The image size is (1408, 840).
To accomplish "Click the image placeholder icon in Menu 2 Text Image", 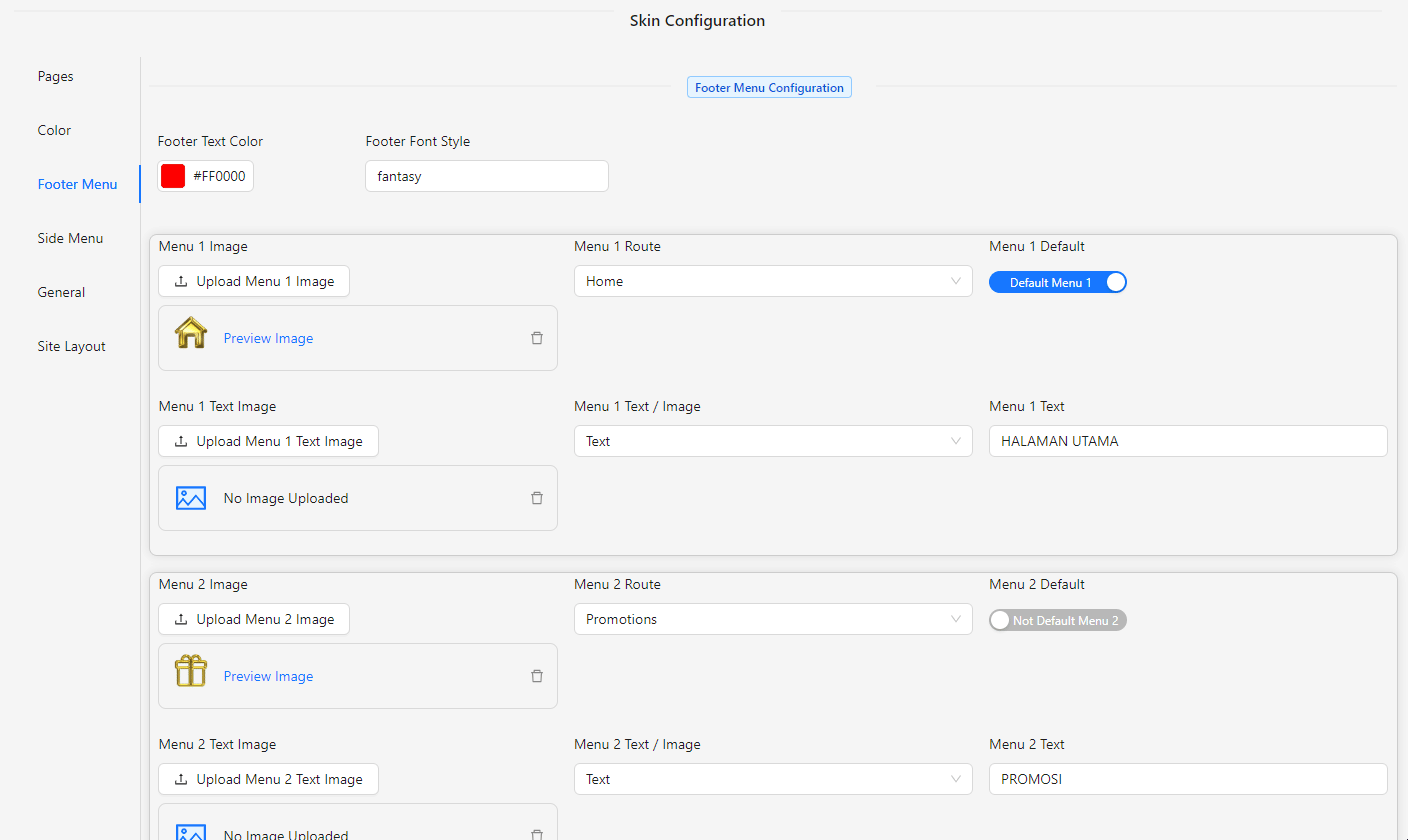I will point(191,832).
